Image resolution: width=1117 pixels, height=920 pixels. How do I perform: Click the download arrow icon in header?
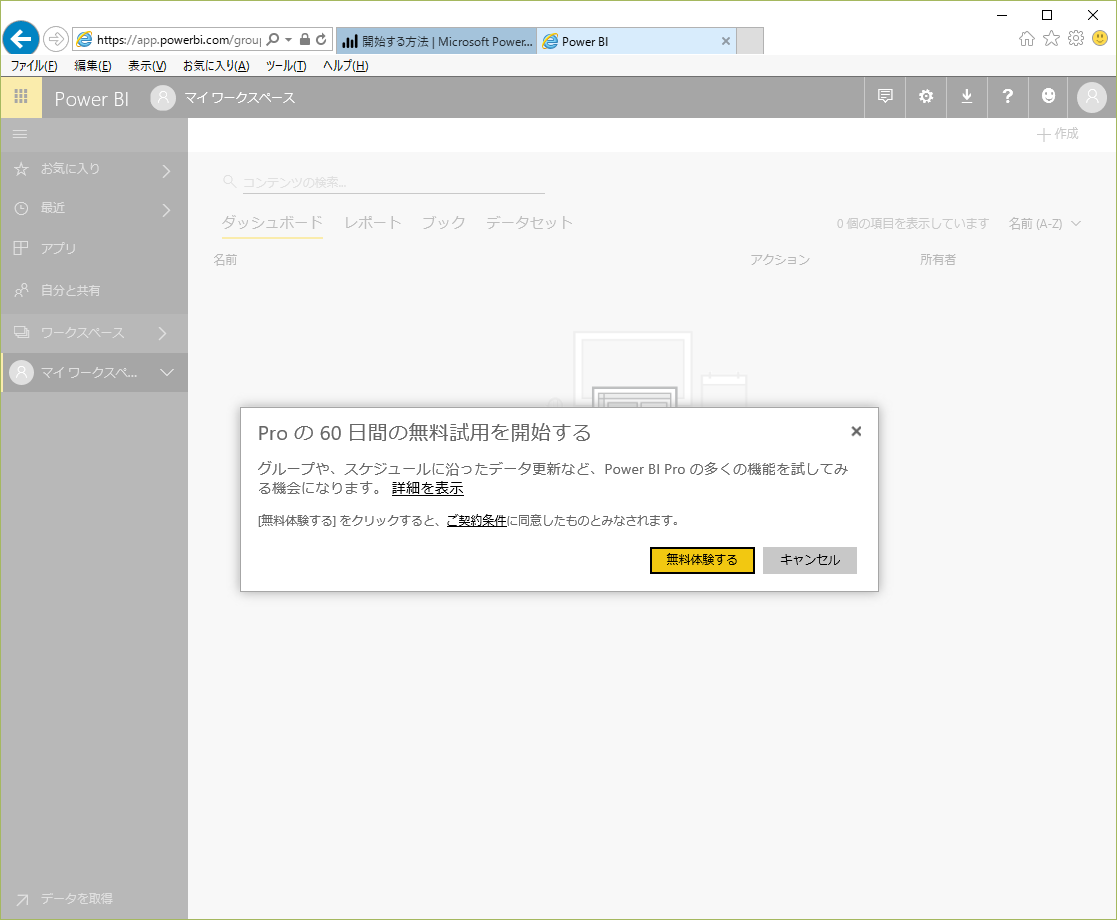(967, 96)
